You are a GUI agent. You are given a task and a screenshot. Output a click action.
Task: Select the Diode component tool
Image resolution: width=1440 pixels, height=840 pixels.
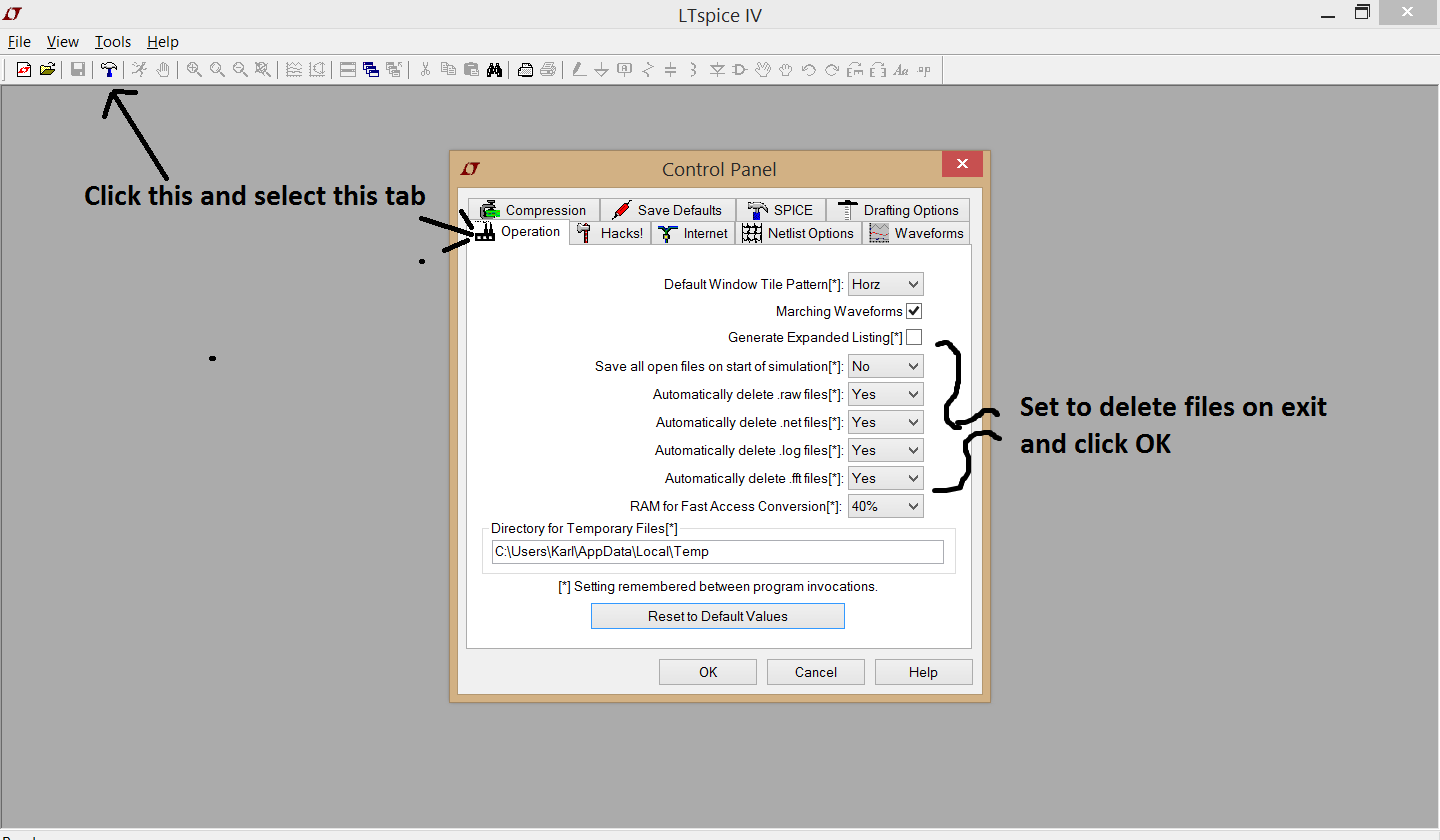coord(717,69)
